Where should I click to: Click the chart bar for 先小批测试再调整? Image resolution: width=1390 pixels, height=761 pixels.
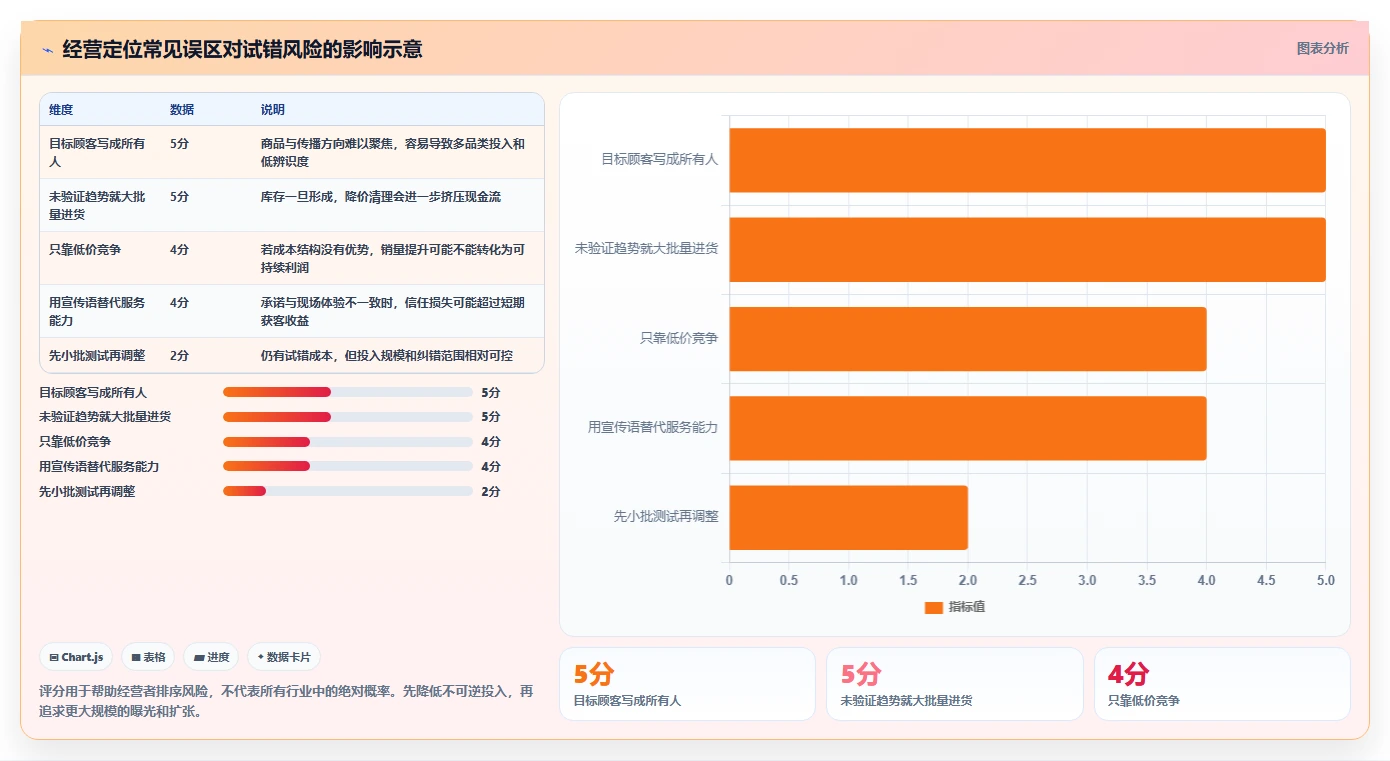[848, 517]
